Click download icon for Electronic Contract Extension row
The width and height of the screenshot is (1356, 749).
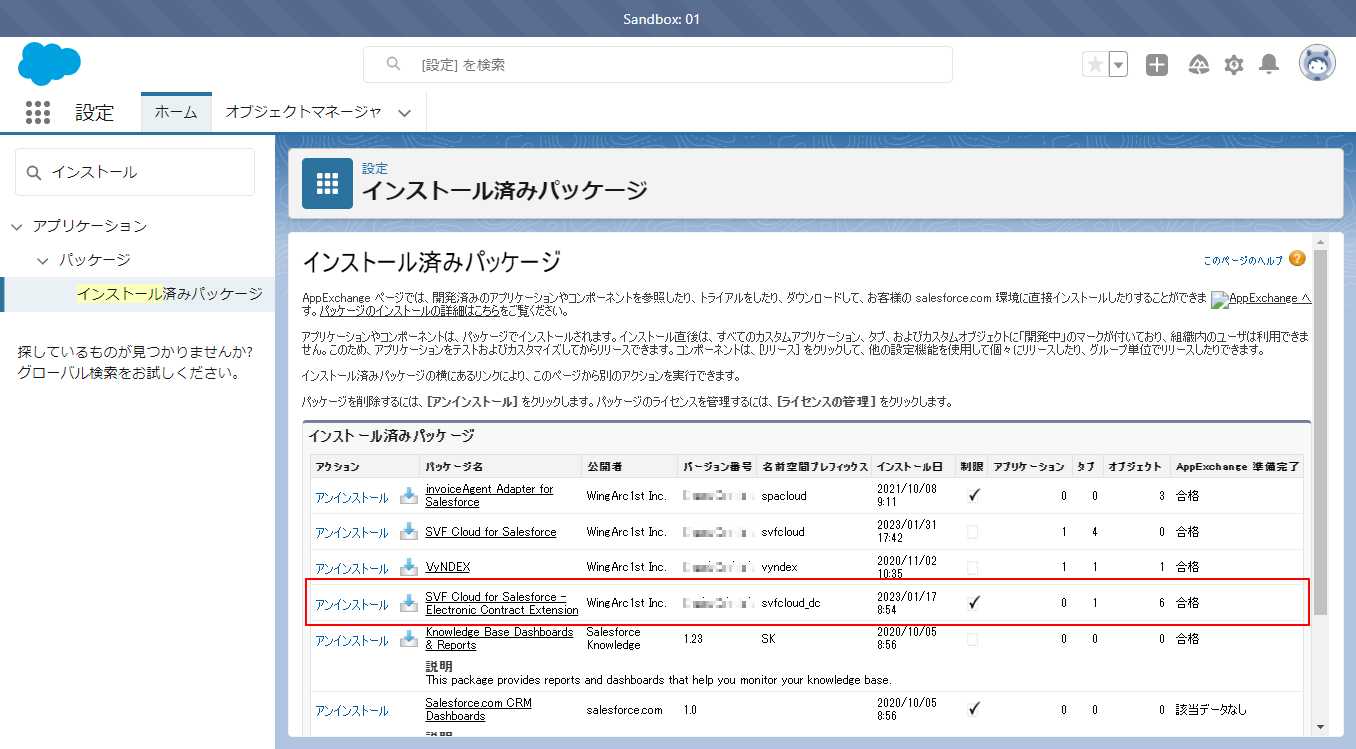pyautogui.click(x=409, y=603)
